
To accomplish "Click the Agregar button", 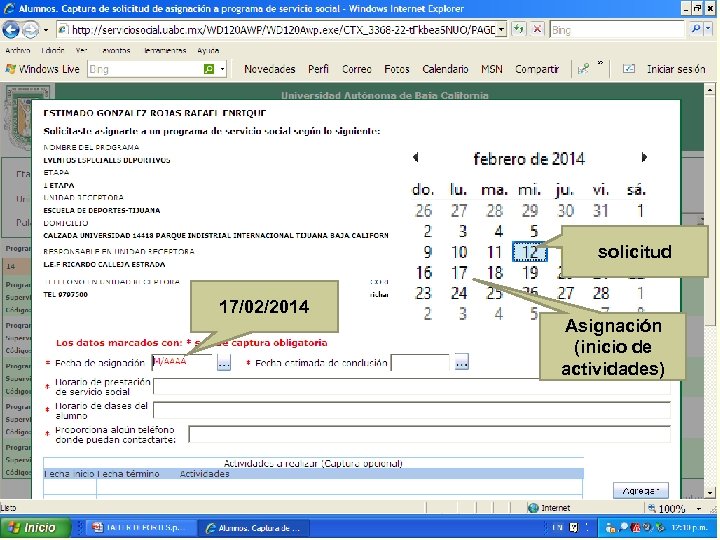I will pos(641,490).
